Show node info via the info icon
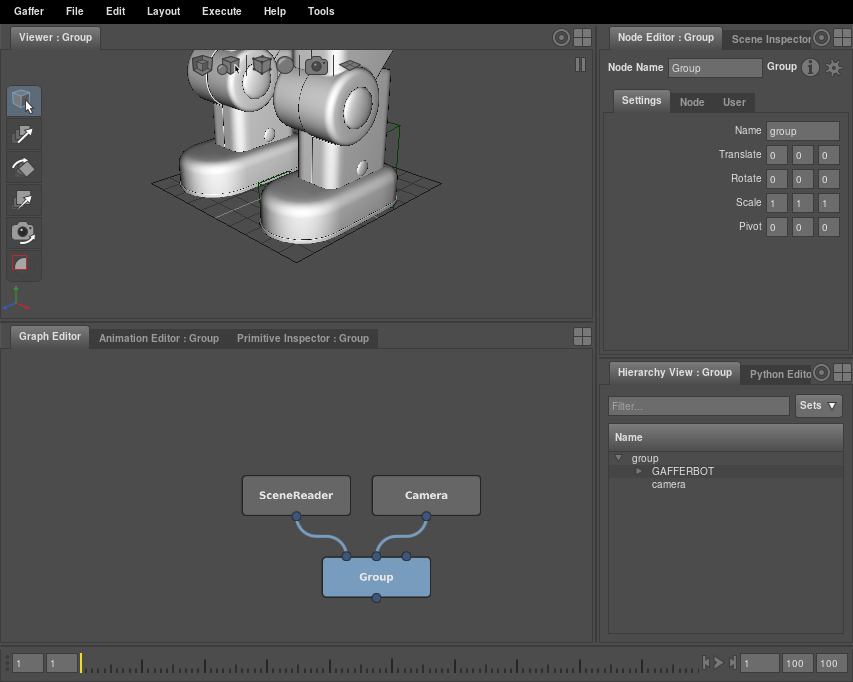 coord(810,67)
